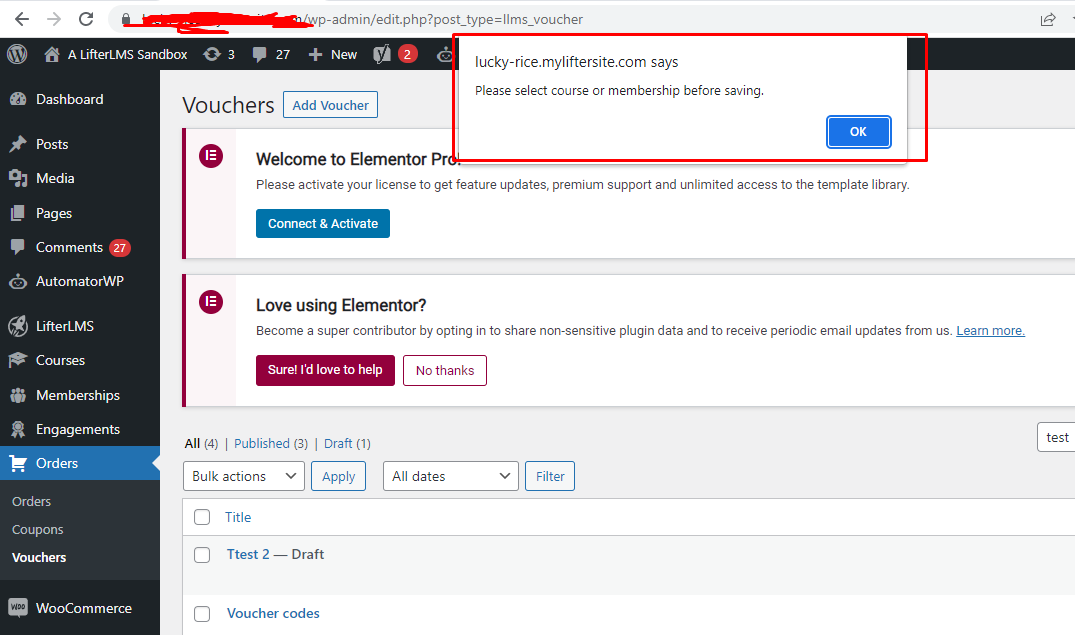Image resolution: width=1075 pixels, height=635 pixels.
Task: Switch to the Draft vouchers filter
Action: (x=337, y=443)
